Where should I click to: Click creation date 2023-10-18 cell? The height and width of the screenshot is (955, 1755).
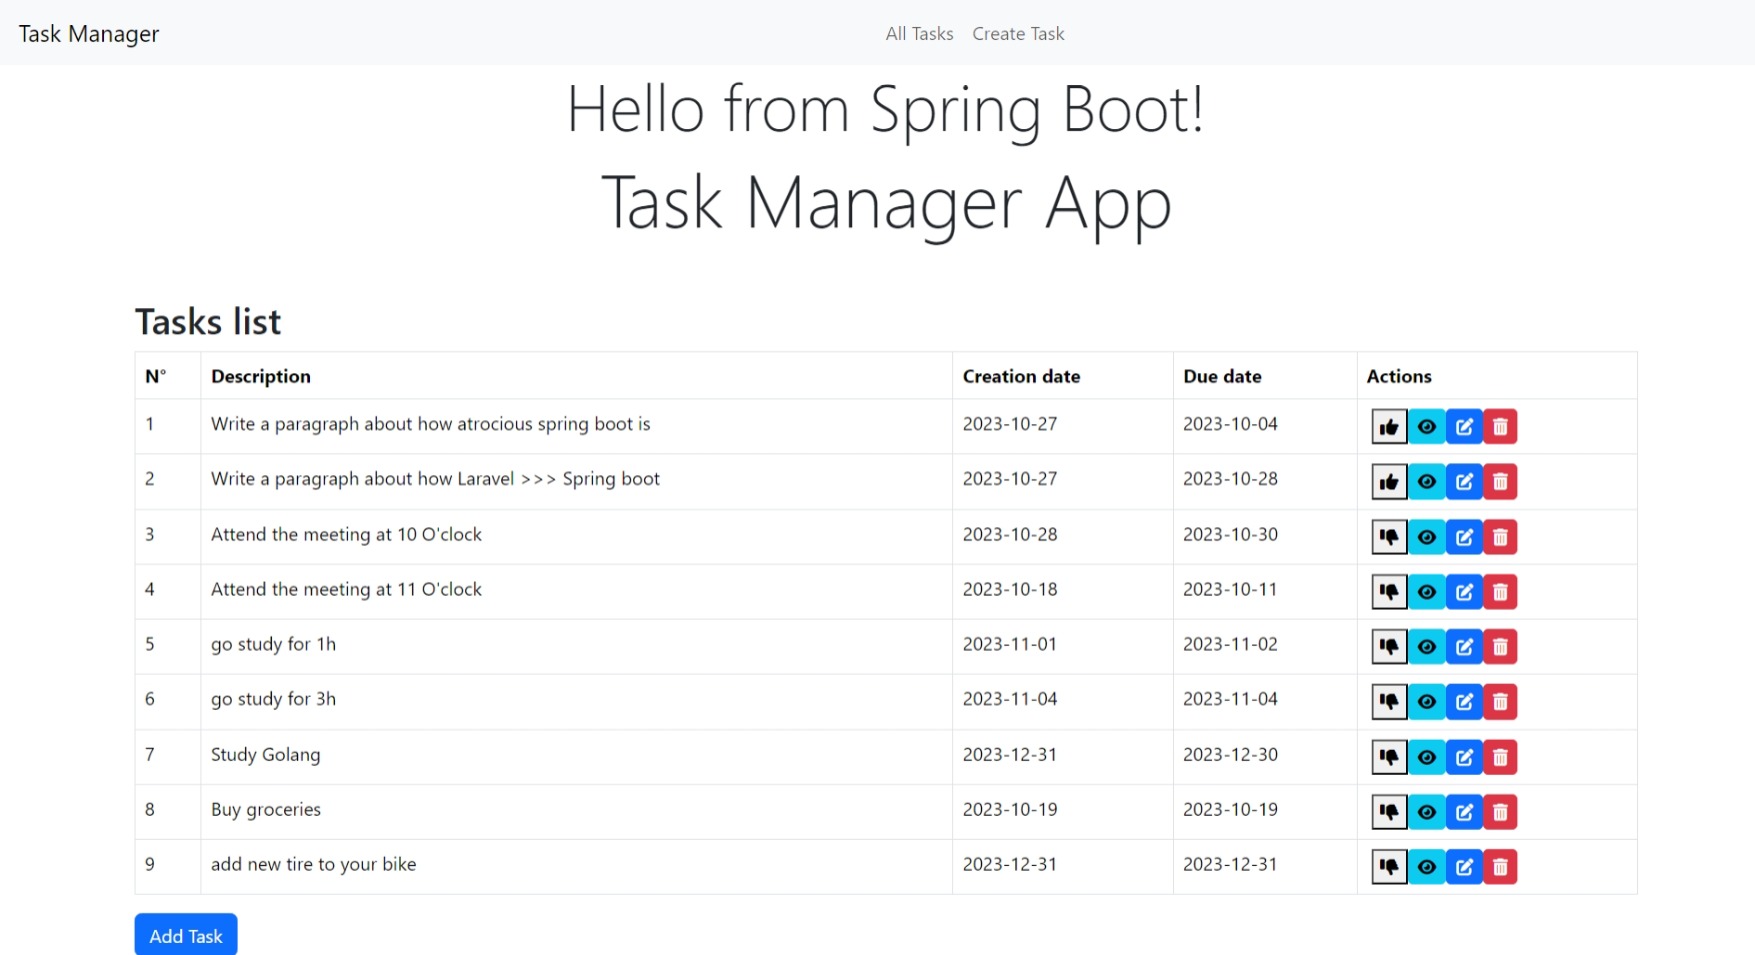tap(1063, 591)
